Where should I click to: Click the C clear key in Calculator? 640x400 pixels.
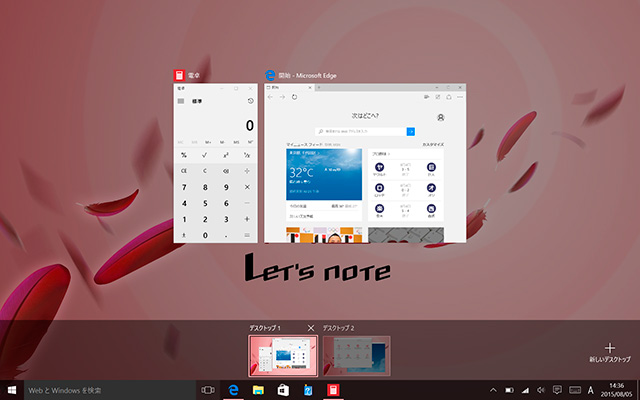[205, 171]
